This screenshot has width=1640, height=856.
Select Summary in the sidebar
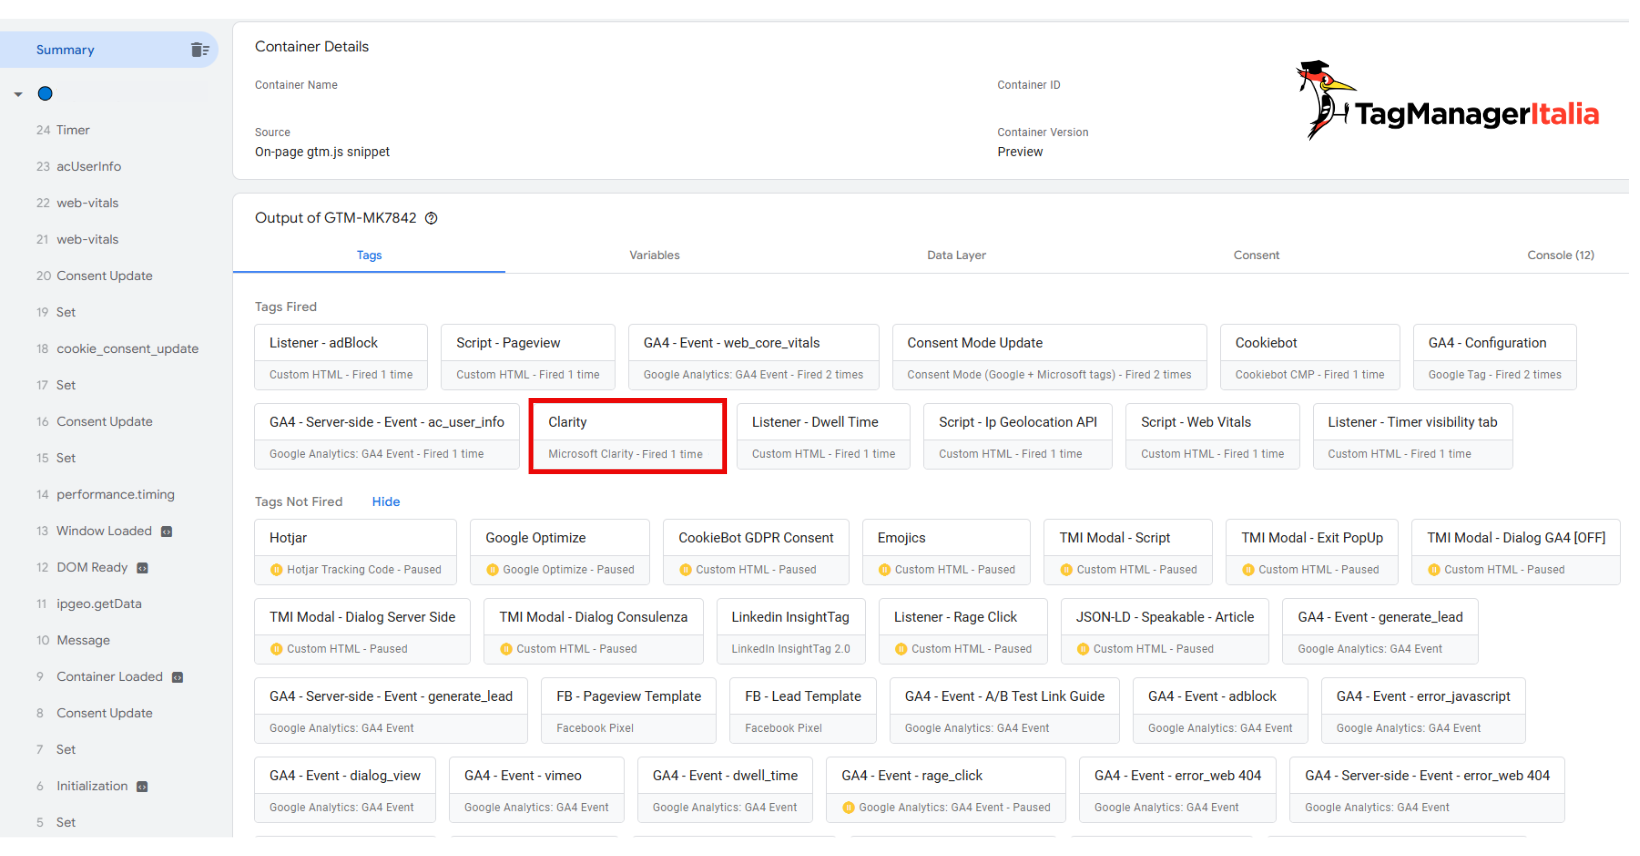(x=109, y=50)
